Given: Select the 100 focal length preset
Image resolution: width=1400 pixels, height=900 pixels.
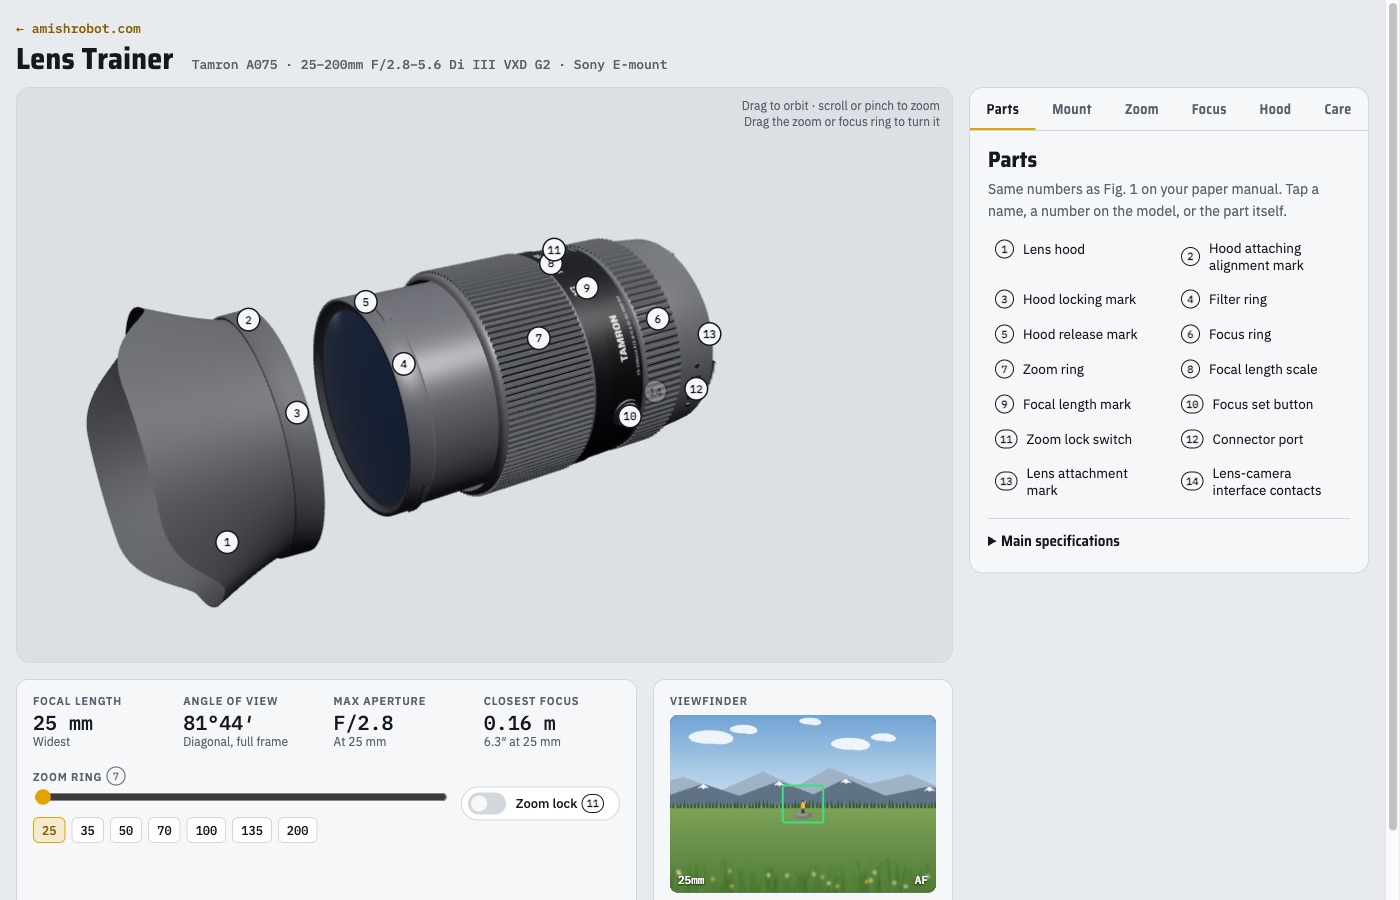Looking at the screenshot, I should pyautogui.click(x=207, y=830).
